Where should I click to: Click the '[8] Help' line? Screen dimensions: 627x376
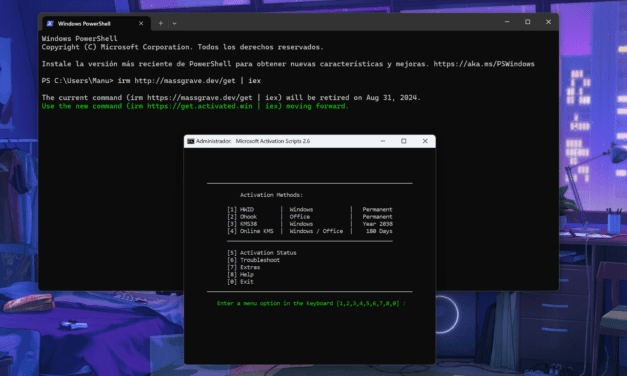pyautogui.click(x=240, y=274)
